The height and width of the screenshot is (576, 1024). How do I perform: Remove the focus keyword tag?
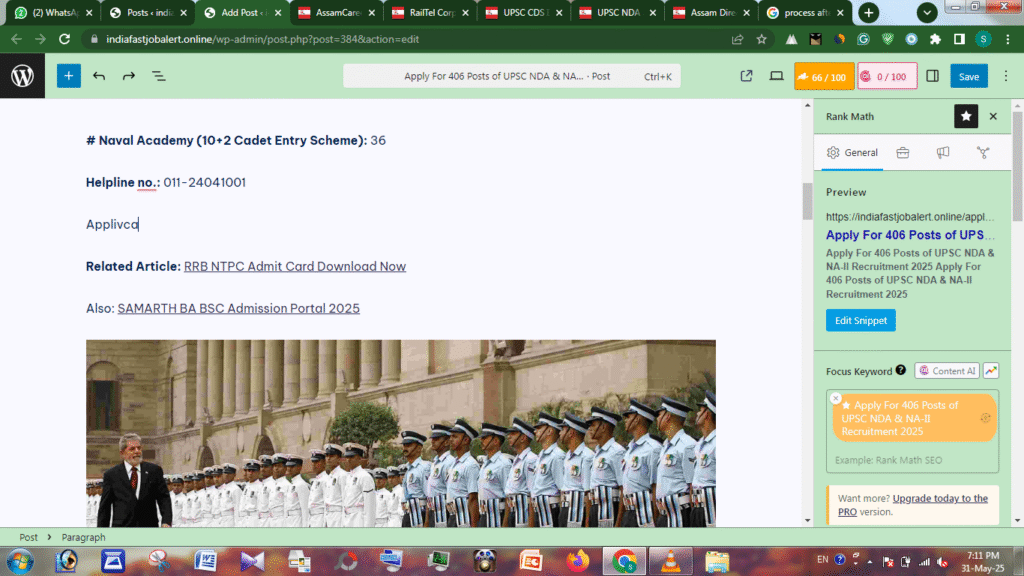click(x=835, y=398)
